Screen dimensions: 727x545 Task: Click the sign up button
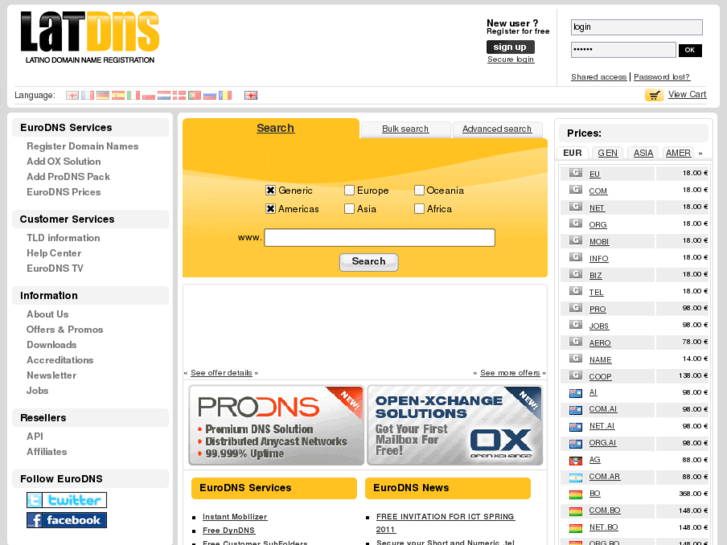[x=510, y=47]
